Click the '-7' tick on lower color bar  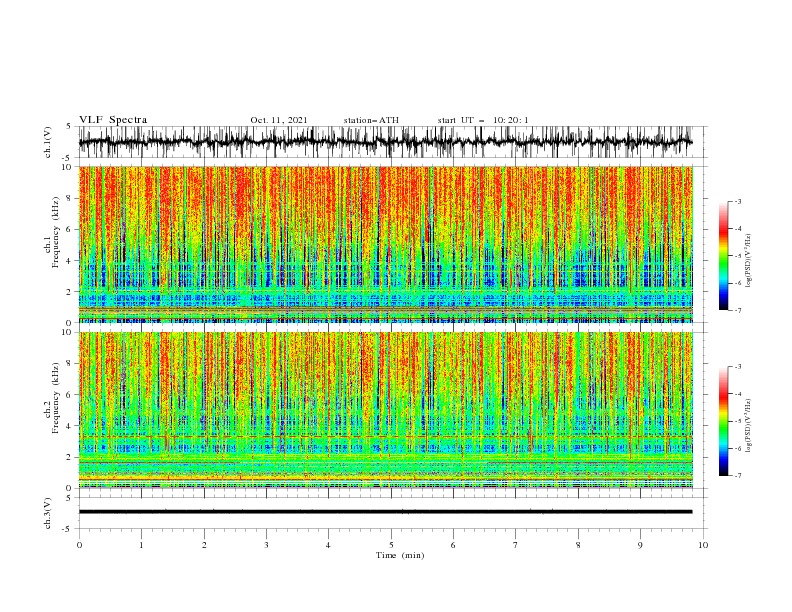click(738, 476)
